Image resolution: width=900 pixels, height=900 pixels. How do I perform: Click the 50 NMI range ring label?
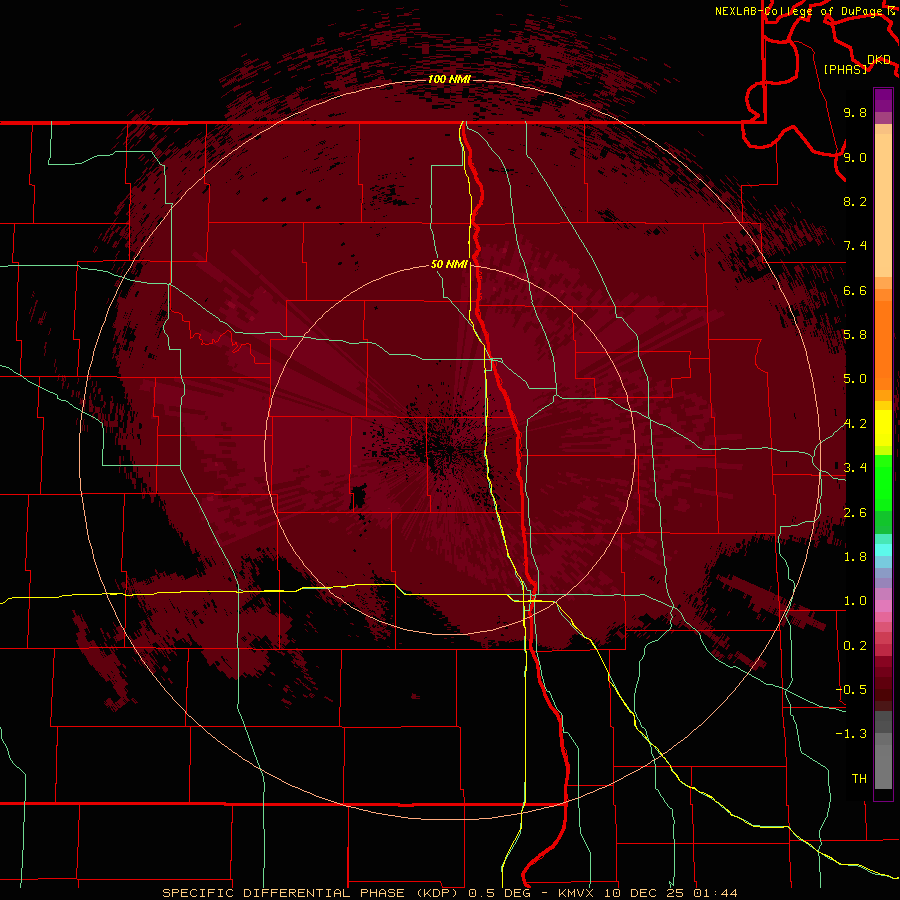pyautogui.click(x=449, y=264)
